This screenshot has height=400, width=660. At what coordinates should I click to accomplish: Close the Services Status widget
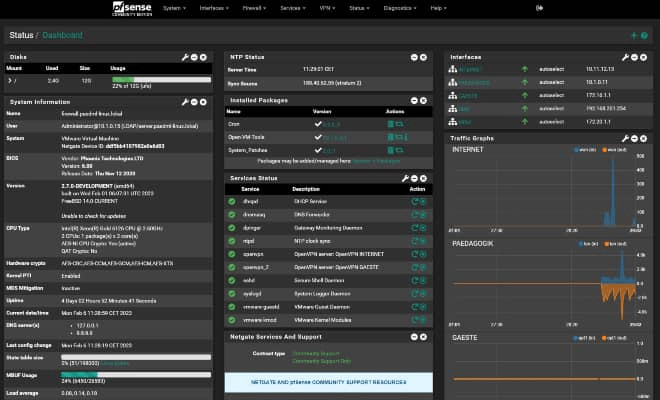423,179
